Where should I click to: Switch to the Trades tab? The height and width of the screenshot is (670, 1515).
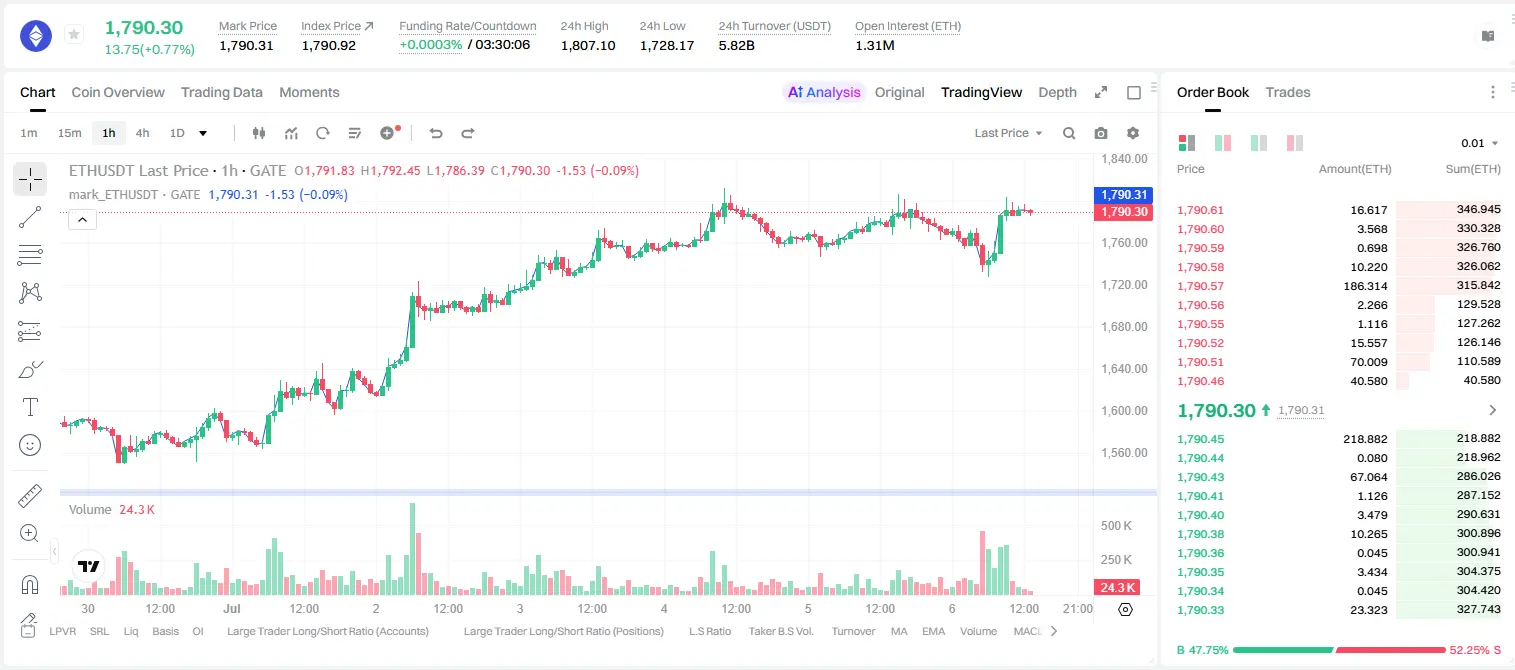[1288, 92]
